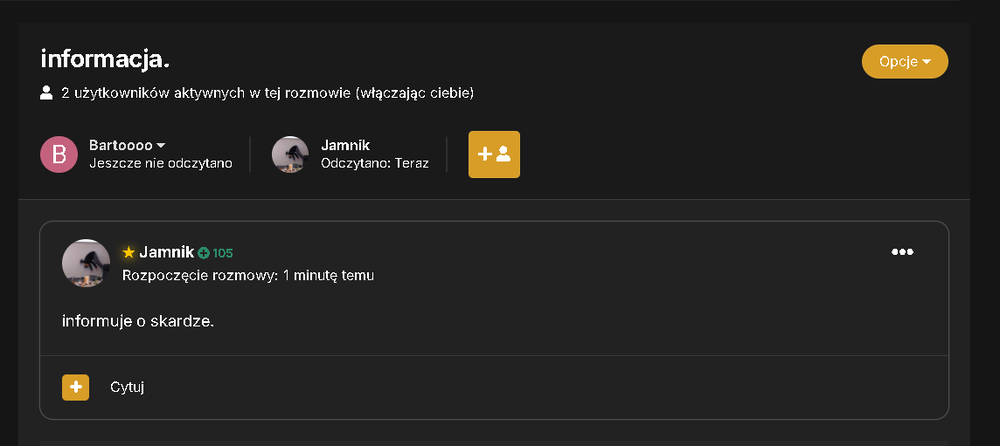This screenshot has width=1000, height=446.
Task: Click Jamnik's large avatar in the post
Action: (86, 263)
